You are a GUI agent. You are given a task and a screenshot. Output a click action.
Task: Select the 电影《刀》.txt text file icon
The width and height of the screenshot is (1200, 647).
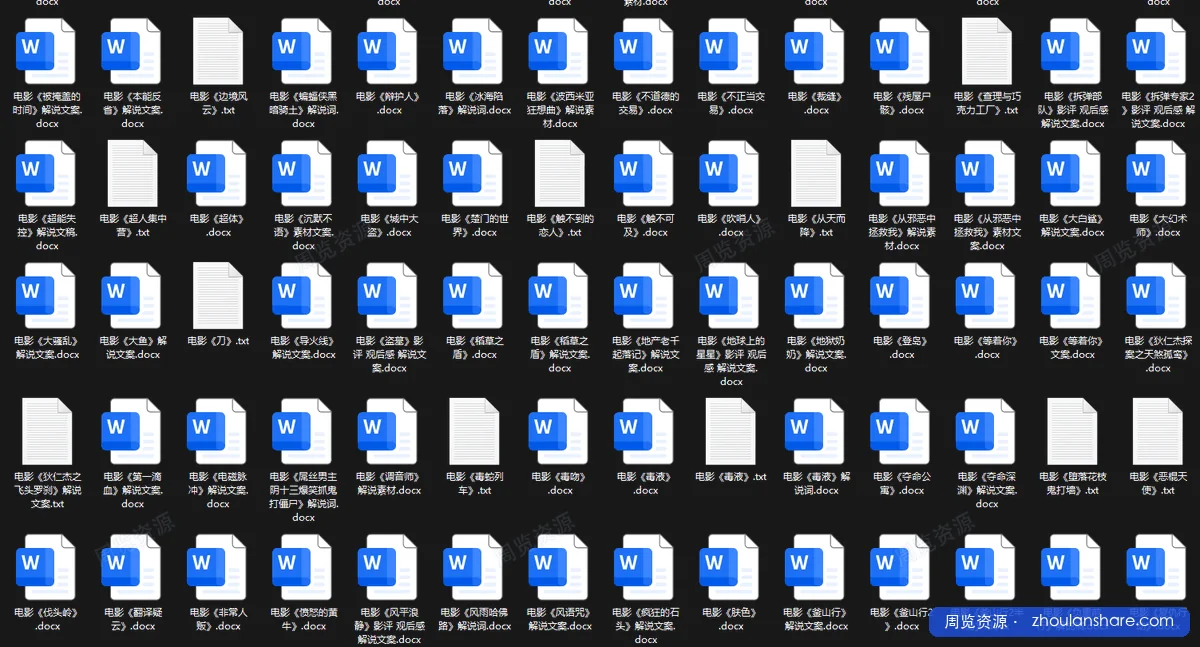[x=218, y=296]
